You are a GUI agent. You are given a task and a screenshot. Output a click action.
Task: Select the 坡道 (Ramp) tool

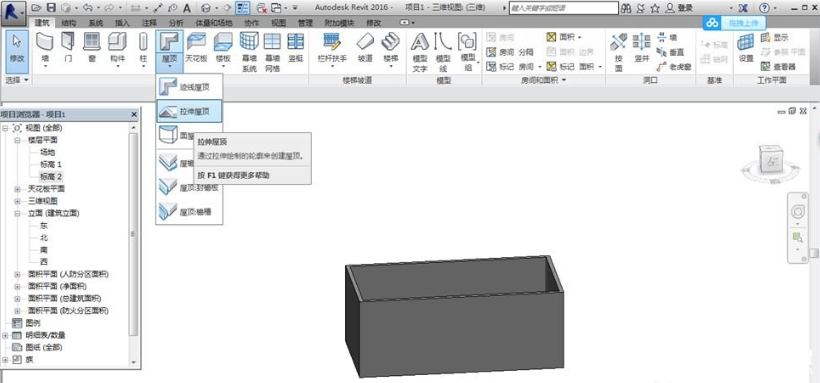[366, 48]
